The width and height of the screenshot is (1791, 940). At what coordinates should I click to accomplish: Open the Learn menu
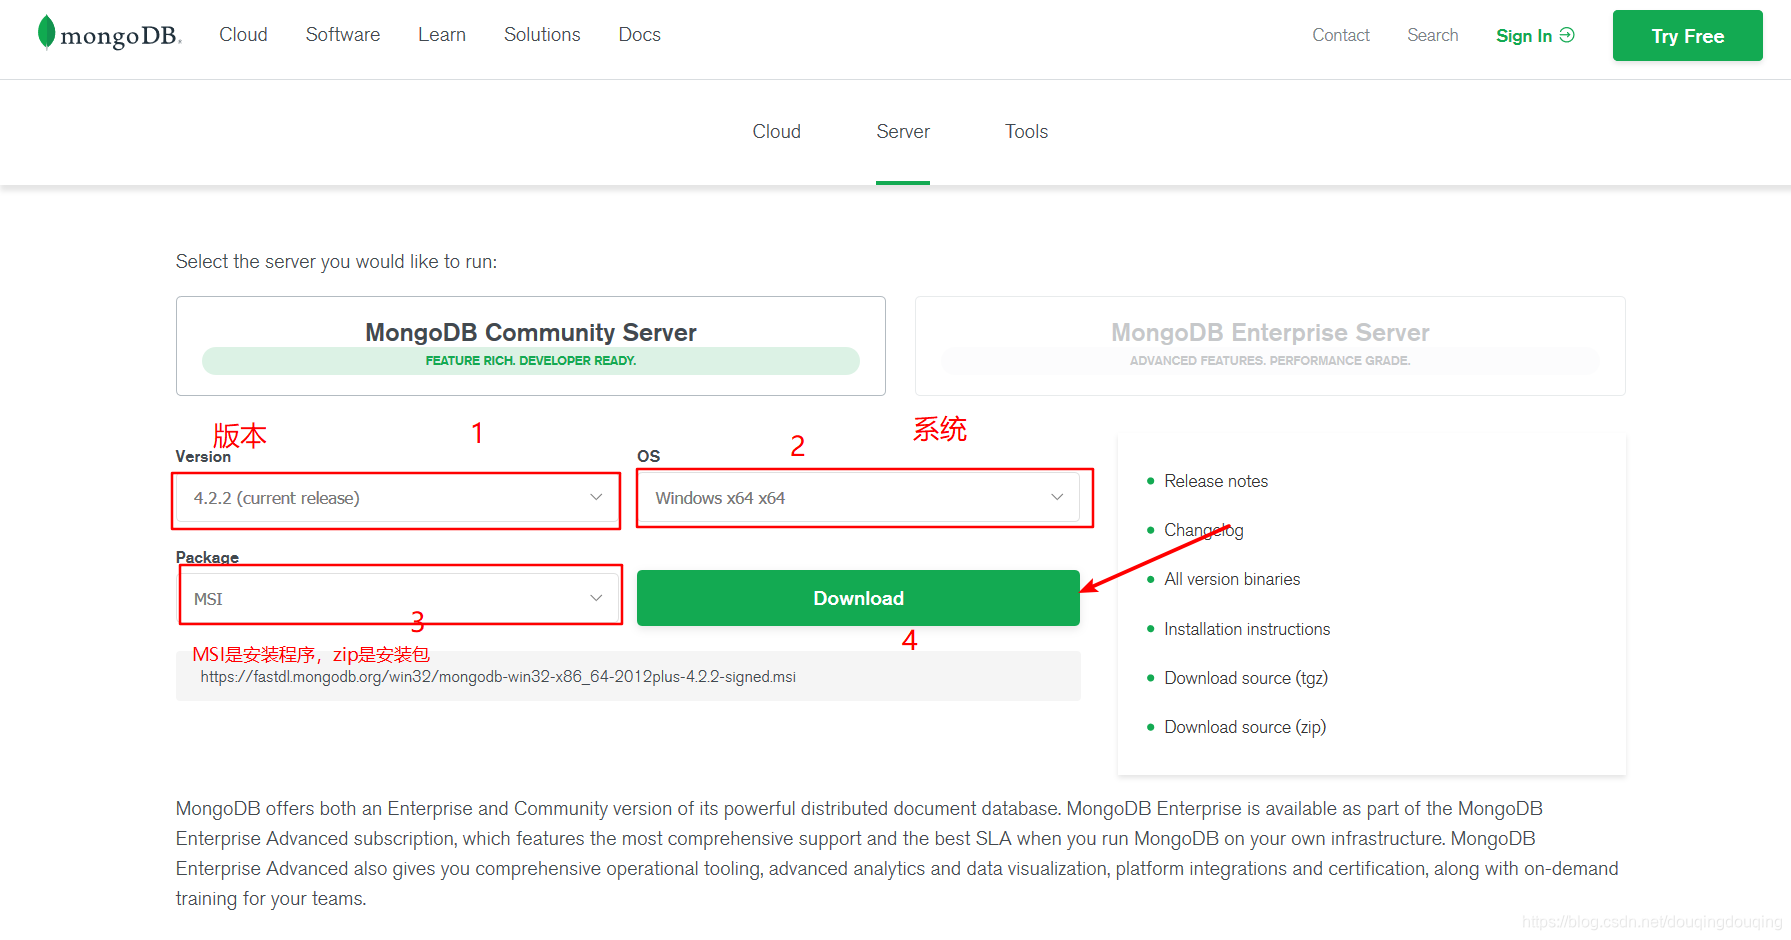pos(442,35)
